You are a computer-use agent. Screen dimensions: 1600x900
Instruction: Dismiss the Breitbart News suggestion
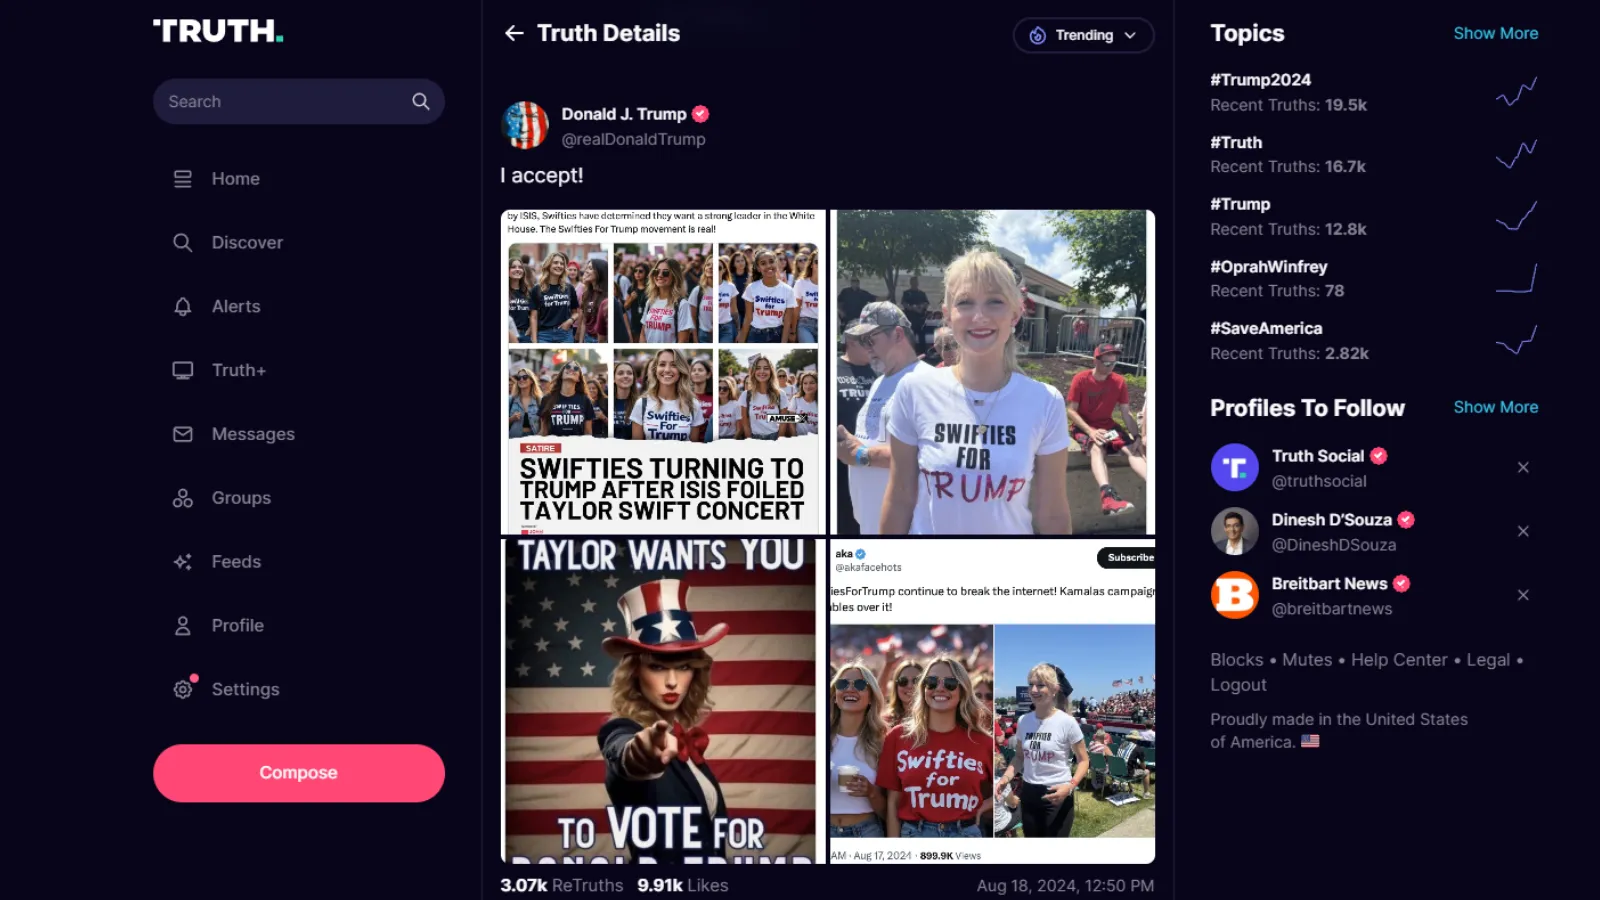[x=1523, y=595]
